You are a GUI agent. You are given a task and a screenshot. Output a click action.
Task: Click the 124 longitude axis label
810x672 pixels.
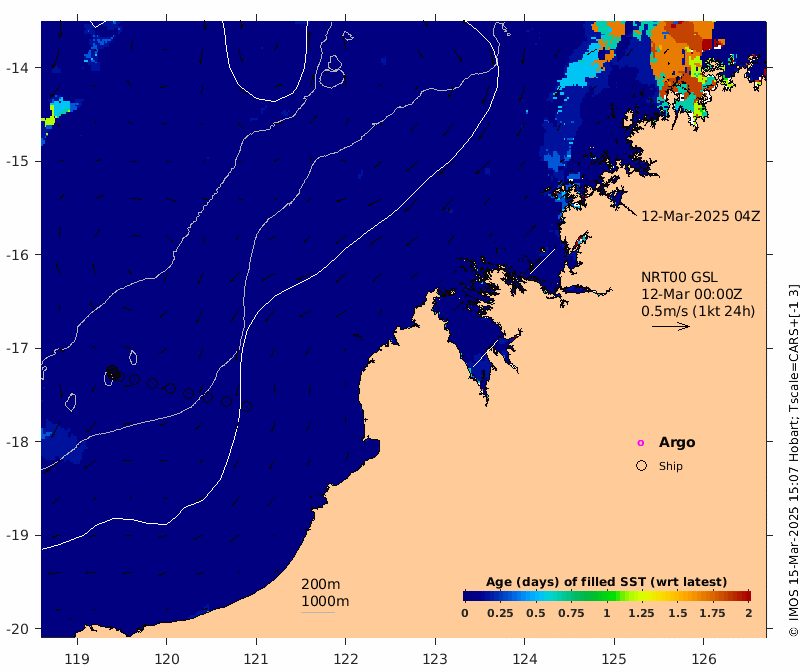(x=524, y=659)
